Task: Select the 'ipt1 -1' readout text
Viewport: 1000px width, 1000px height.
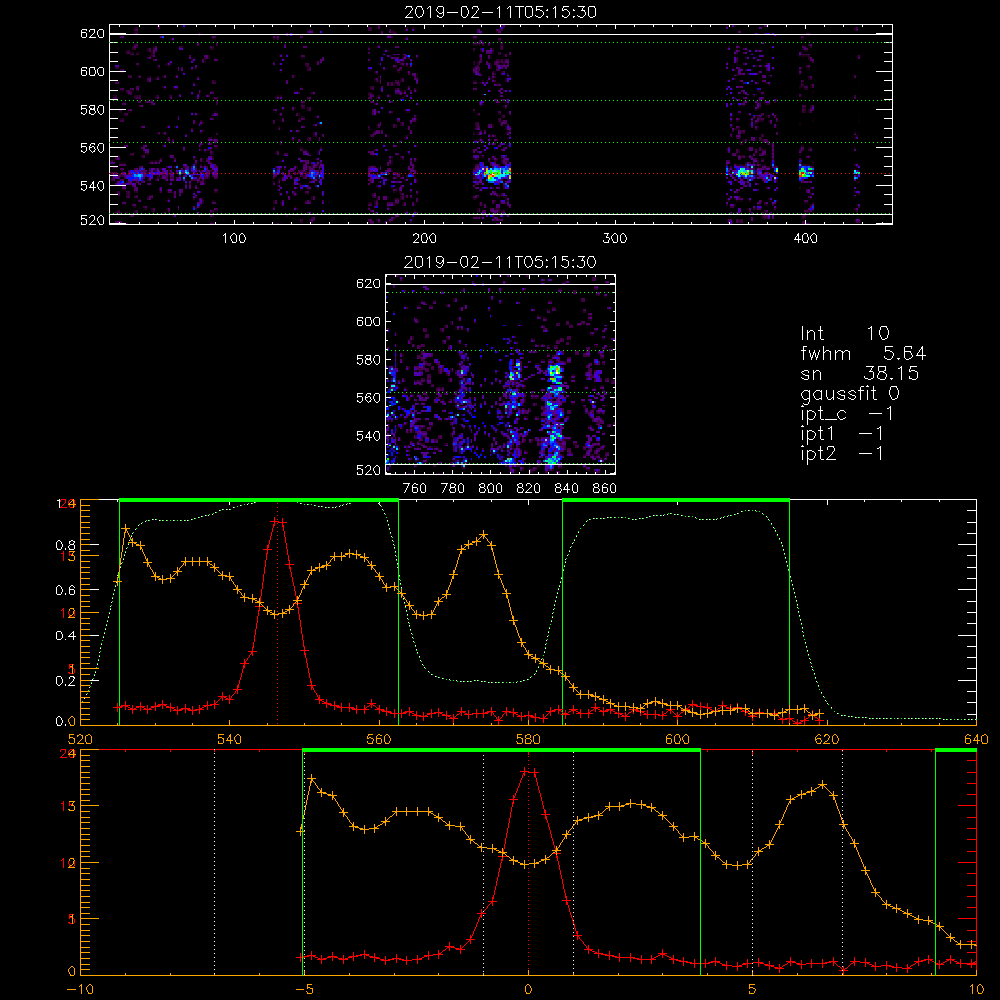Action: click(842, 434)
